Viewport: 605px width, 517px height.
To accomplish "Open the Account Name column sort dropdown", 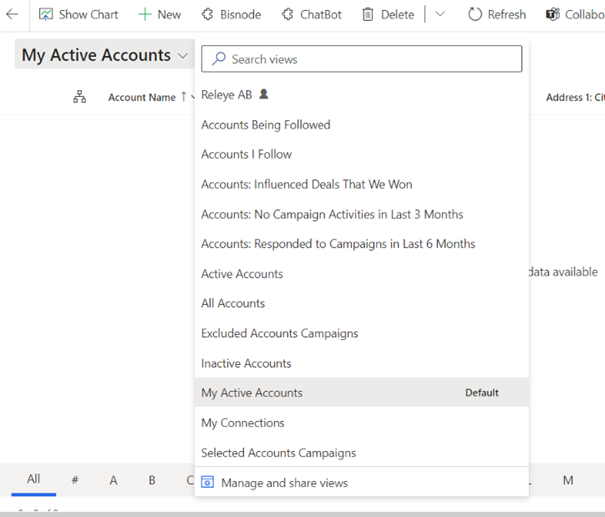I will [x=192, y=98].
